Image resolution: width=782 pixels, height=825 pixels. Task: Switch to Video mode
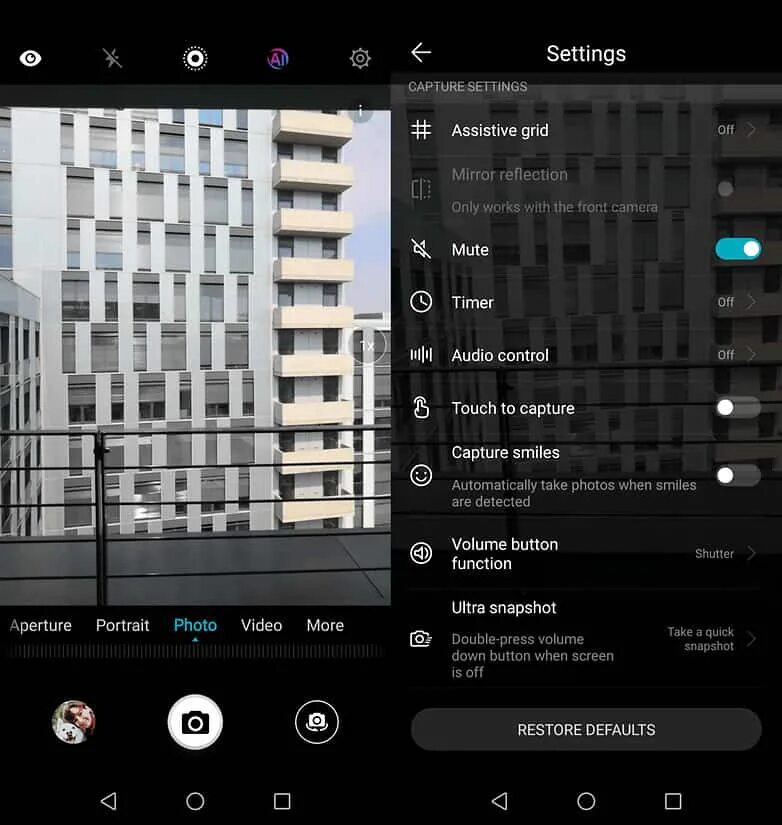[262, 625]
